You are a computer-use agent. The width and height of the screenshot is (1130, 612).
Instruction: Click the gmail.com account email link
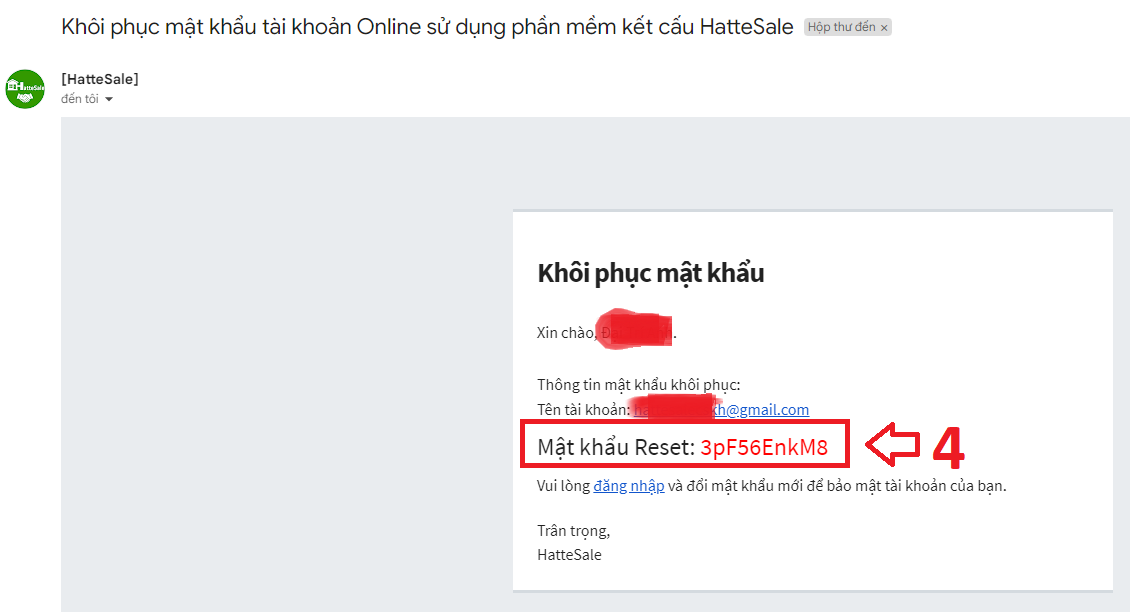(721, 409)
